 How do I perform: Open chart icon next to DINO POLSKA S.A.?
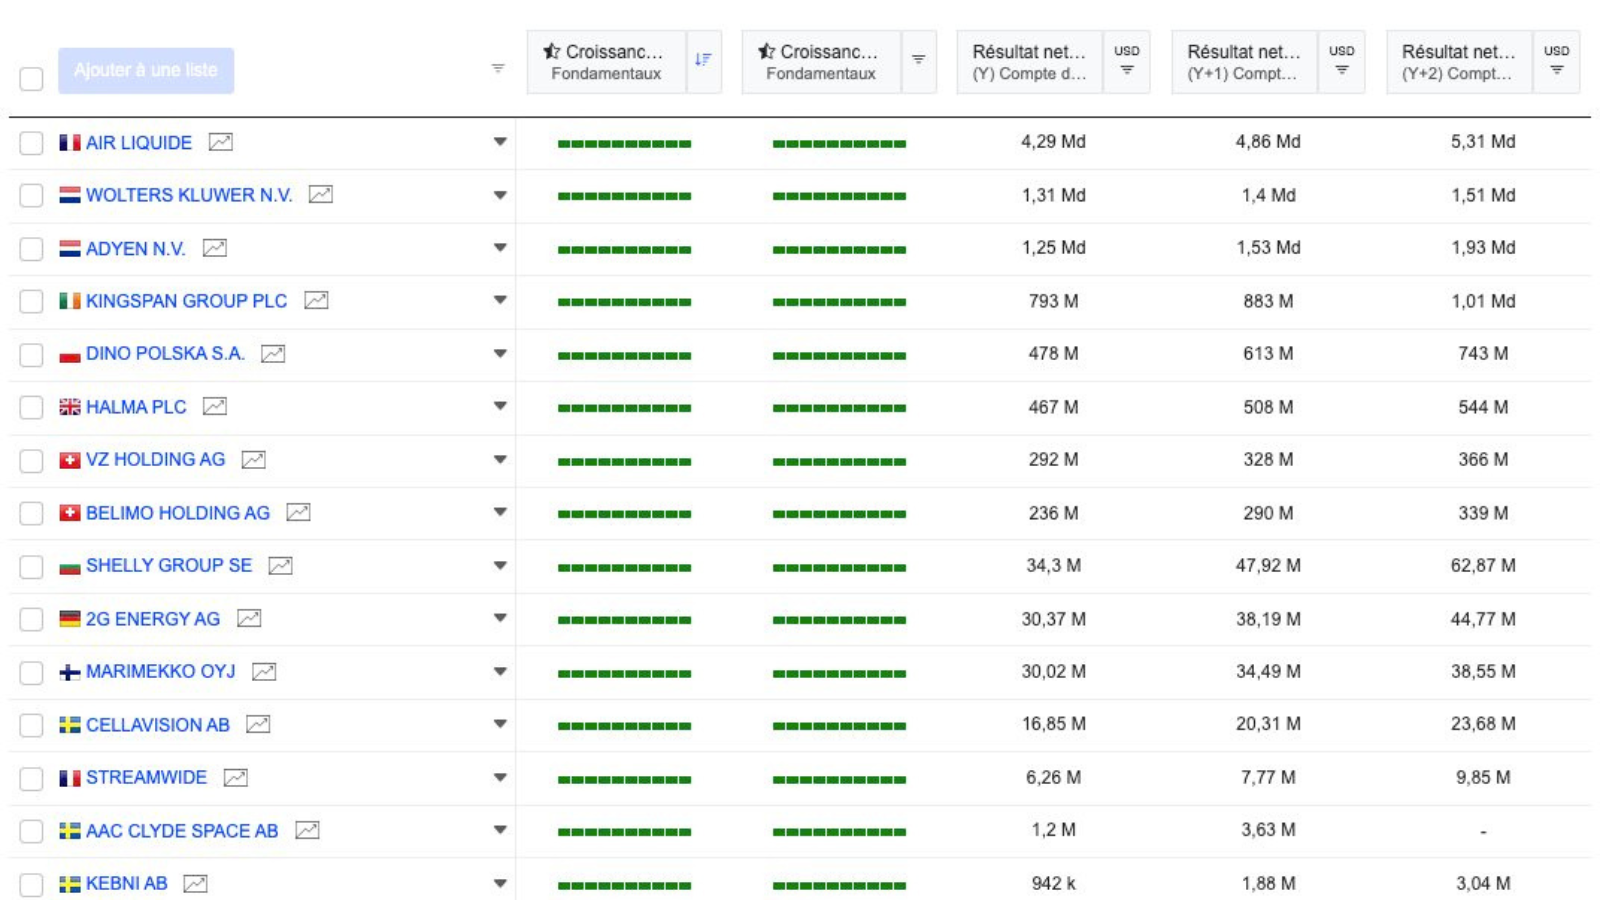point(273,354)
